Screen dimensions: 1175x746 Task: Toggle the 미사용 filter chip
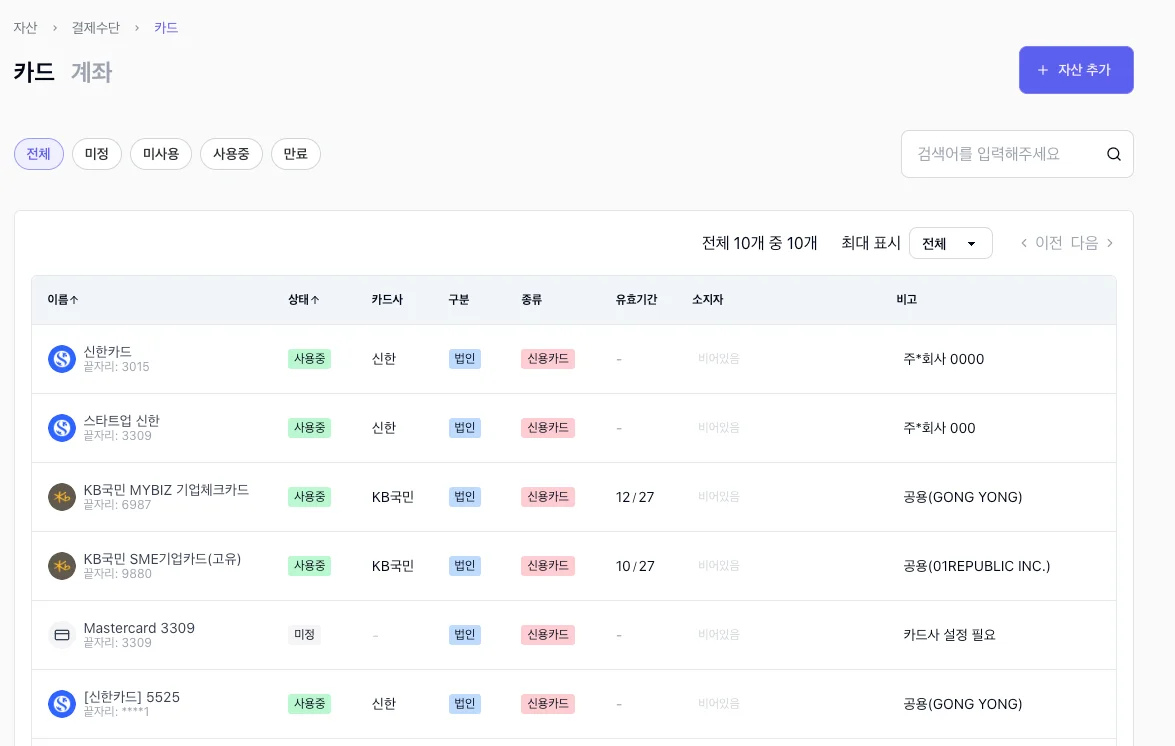click(161, 153)
